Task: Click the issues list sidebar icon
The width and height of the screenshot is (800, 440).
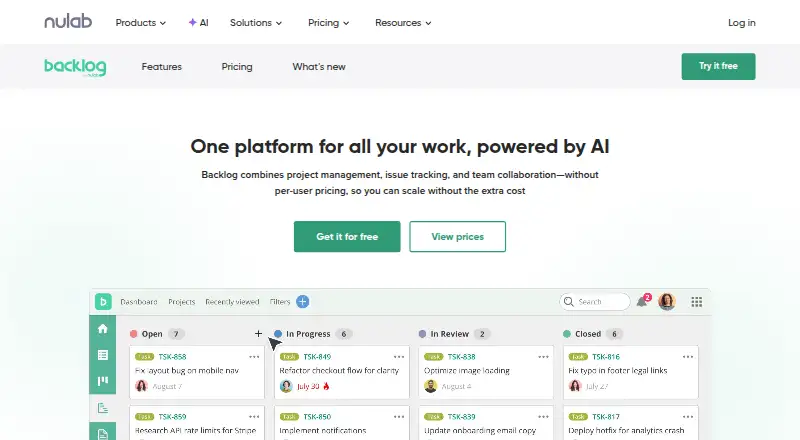Action: tap(103, 355)
